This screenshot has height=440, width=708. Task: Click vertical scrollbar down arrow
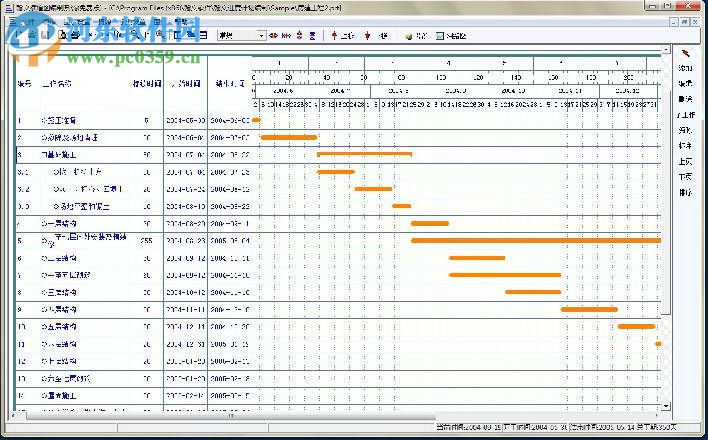tap(666, 406)
